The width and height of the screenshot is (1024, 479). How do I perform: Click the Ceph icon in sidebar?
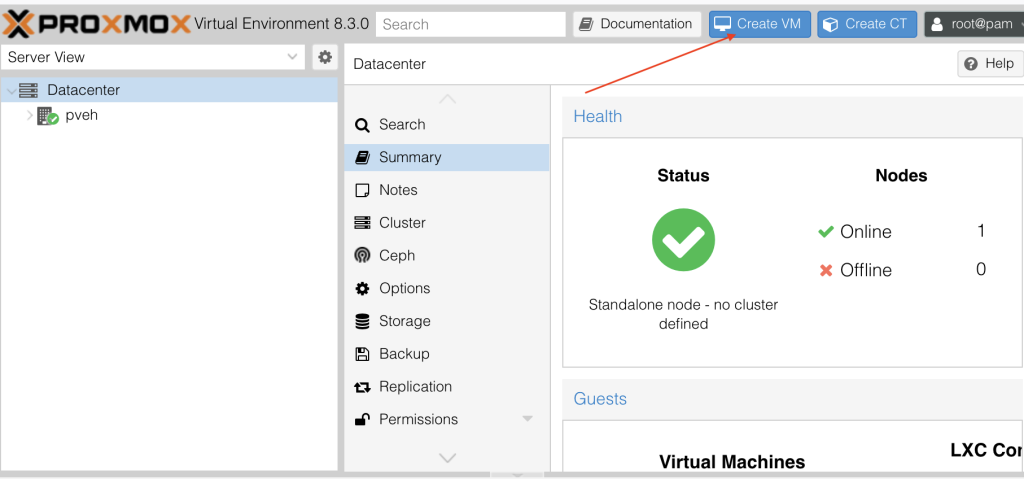coord(362,256)
